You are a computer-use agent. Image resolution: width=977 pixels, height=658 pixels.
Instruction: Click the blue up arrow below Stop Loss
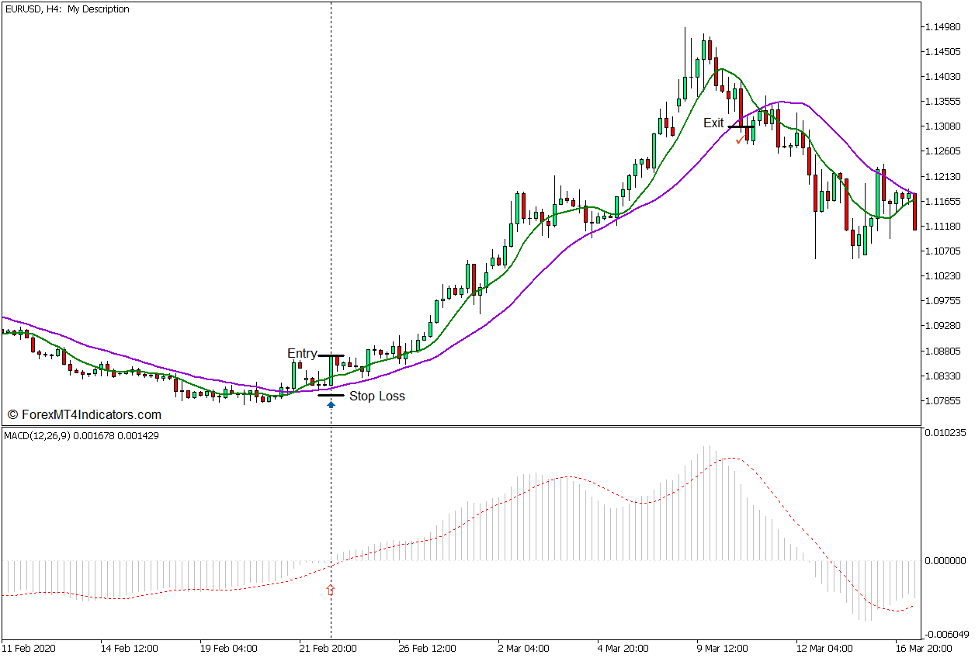(331, 405)
